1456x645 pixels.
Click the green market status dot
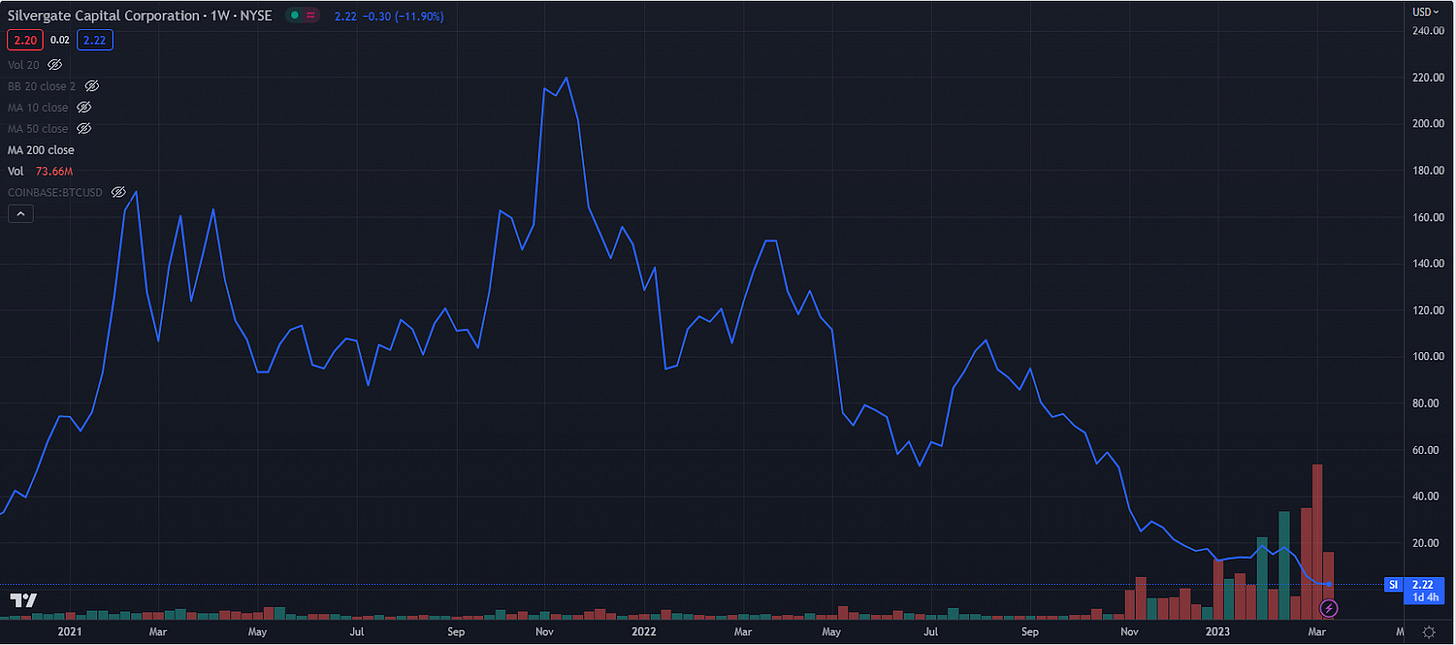click(293, 16)
